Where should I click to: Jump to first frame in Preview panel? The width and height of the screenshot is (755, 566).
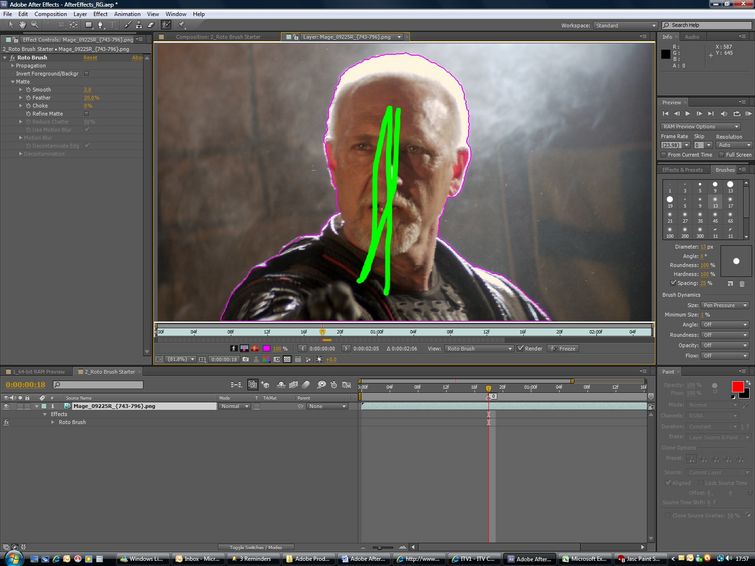pos(665,113)
